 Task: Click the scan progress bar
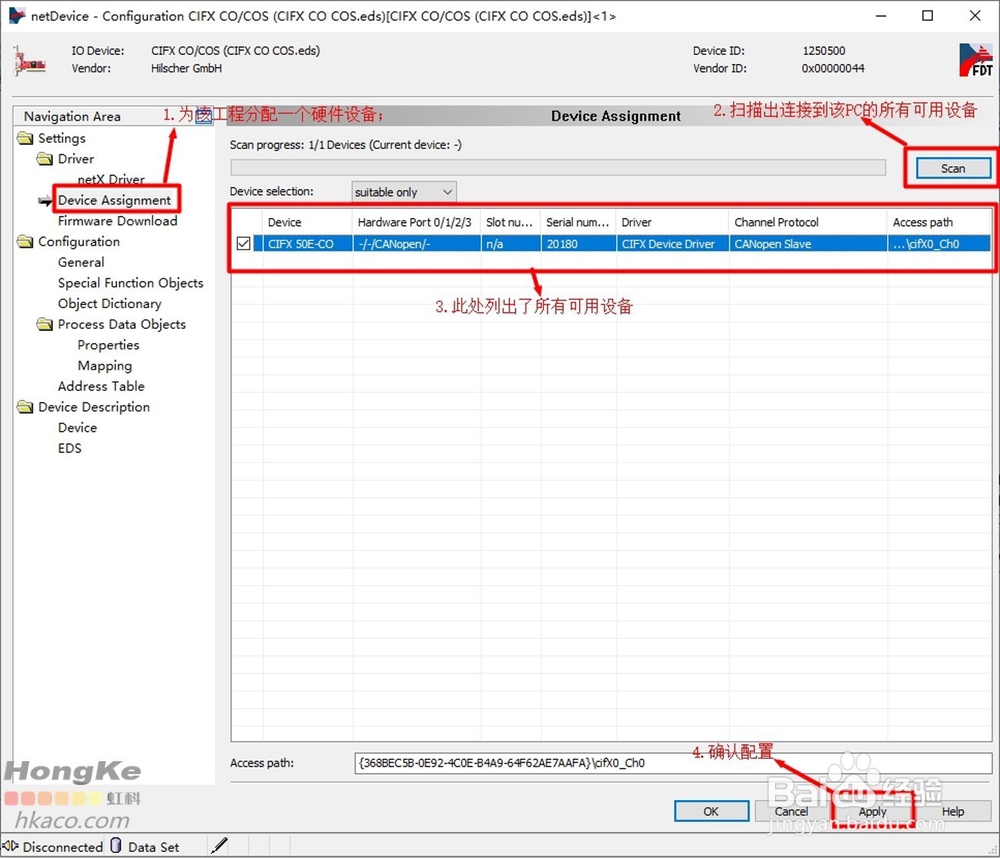tap(558, 167)
